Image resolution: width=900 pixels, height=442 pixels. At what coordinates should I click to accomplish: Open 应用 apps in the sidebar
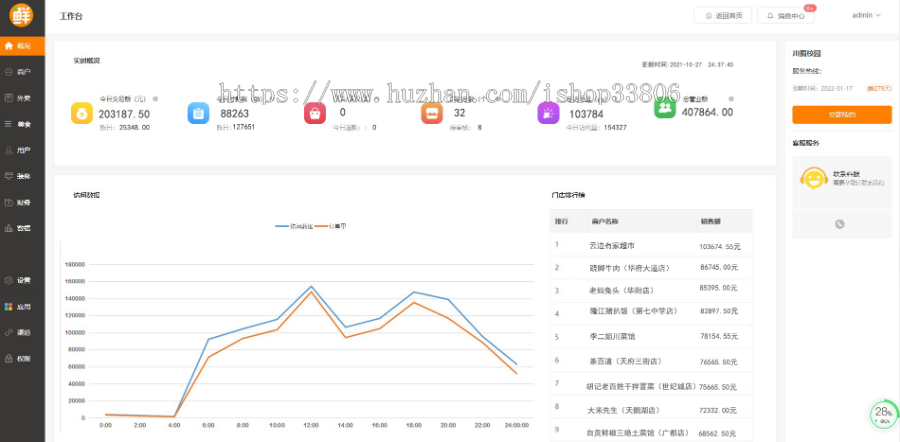point(22,307)
